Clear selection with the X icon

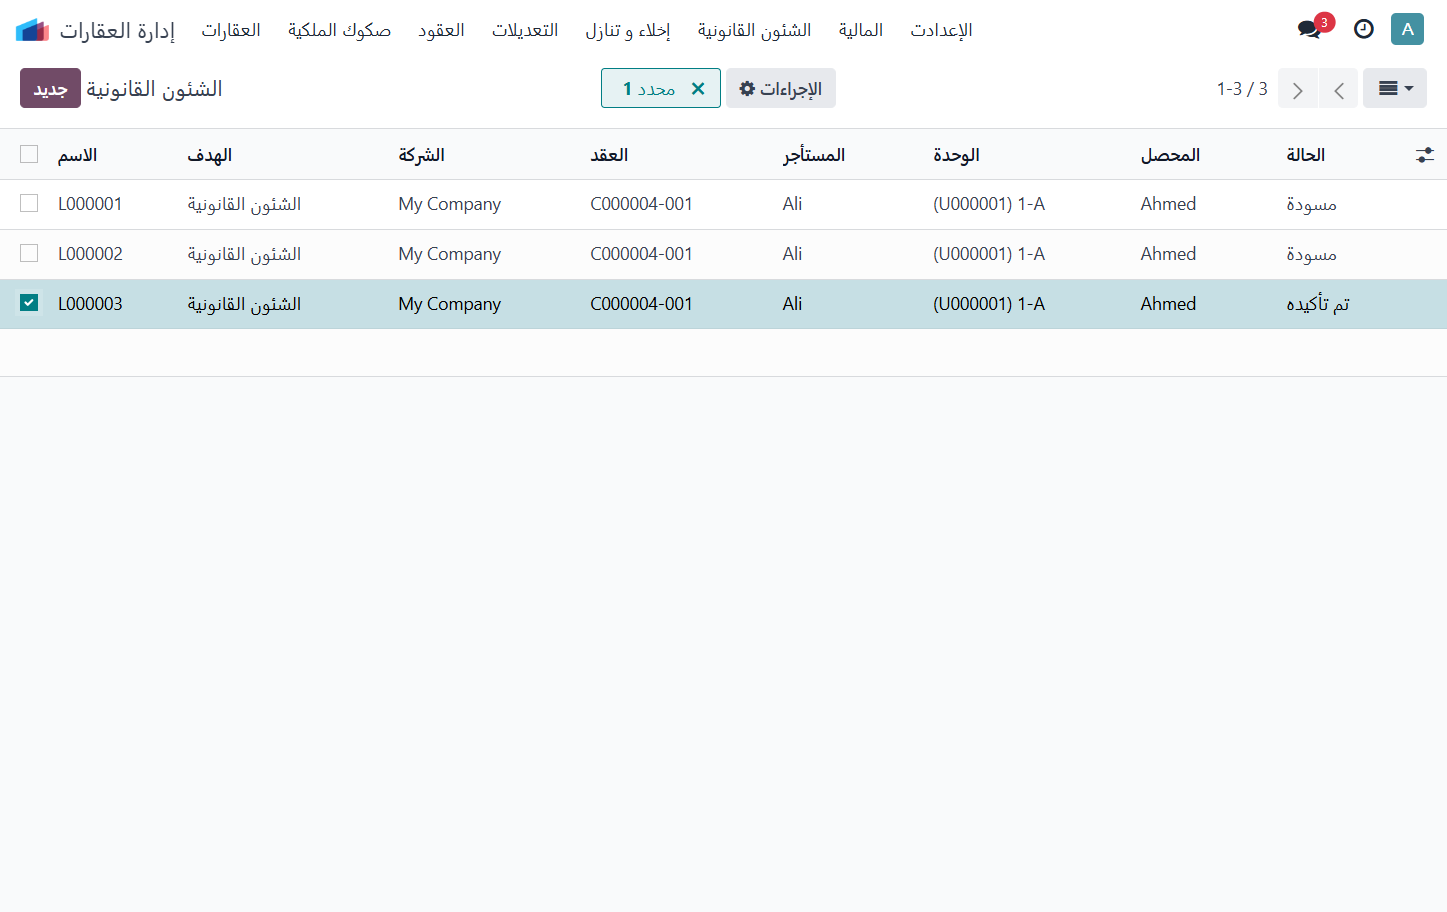[x=698, y=89]
